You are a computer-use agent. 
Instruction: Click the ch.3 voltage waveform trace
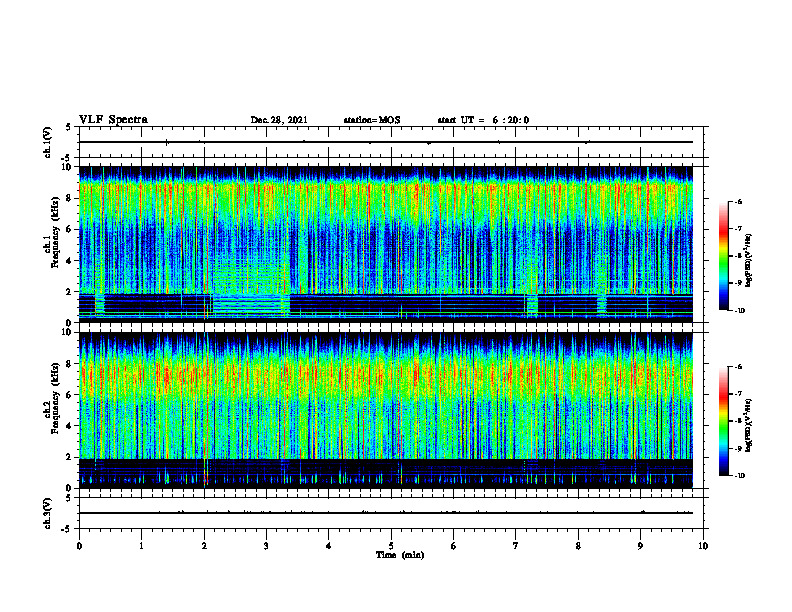[386, 513]
